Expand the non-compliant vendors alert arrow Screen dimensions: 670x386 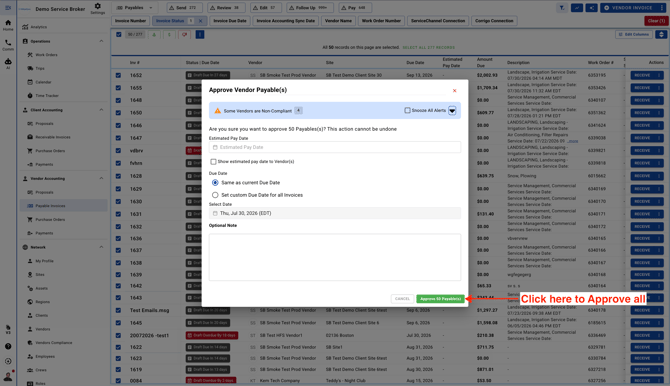pyautogui.click(x=452, y=111)
